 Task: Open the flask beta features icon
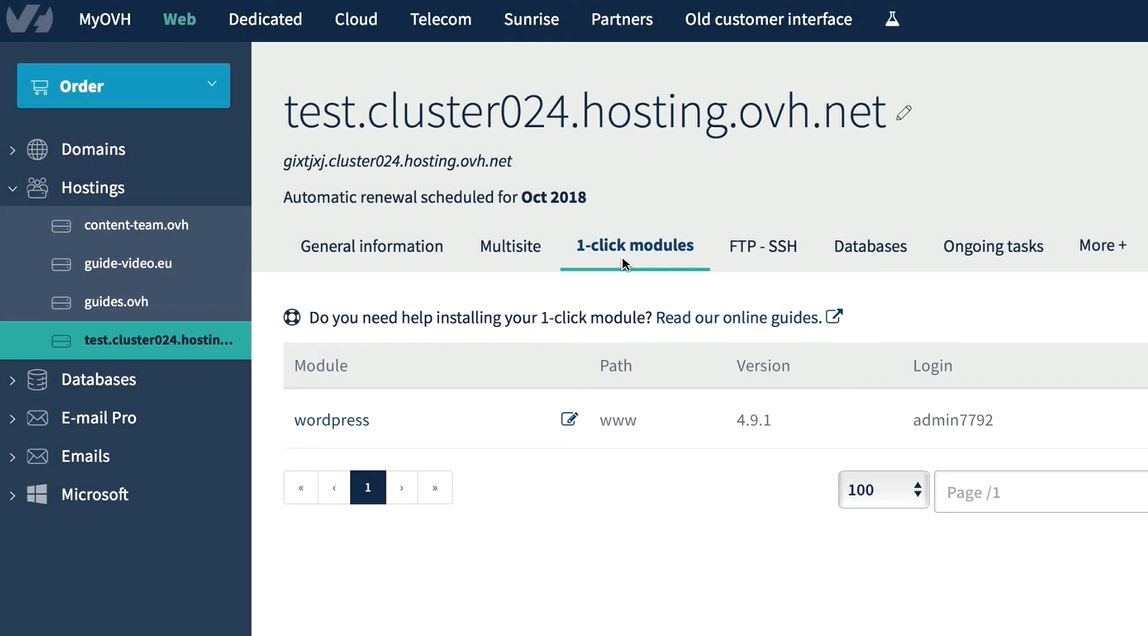[x=892, y=19]
